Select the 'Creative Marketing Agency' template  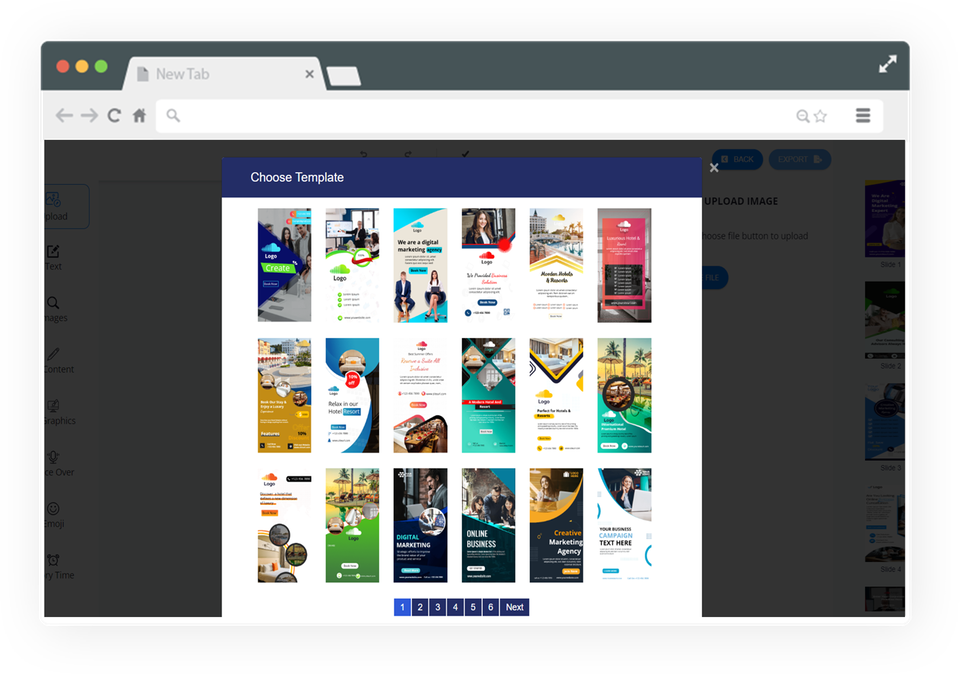tap(556, 525)
